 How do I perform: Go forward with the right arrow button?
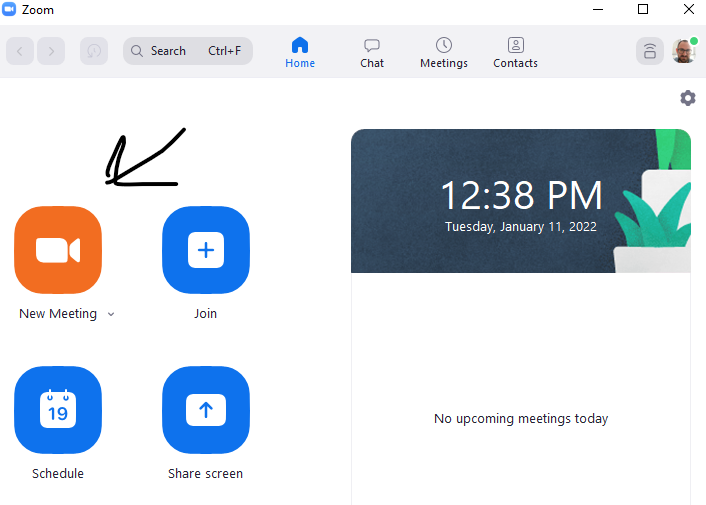click(51, 51)
